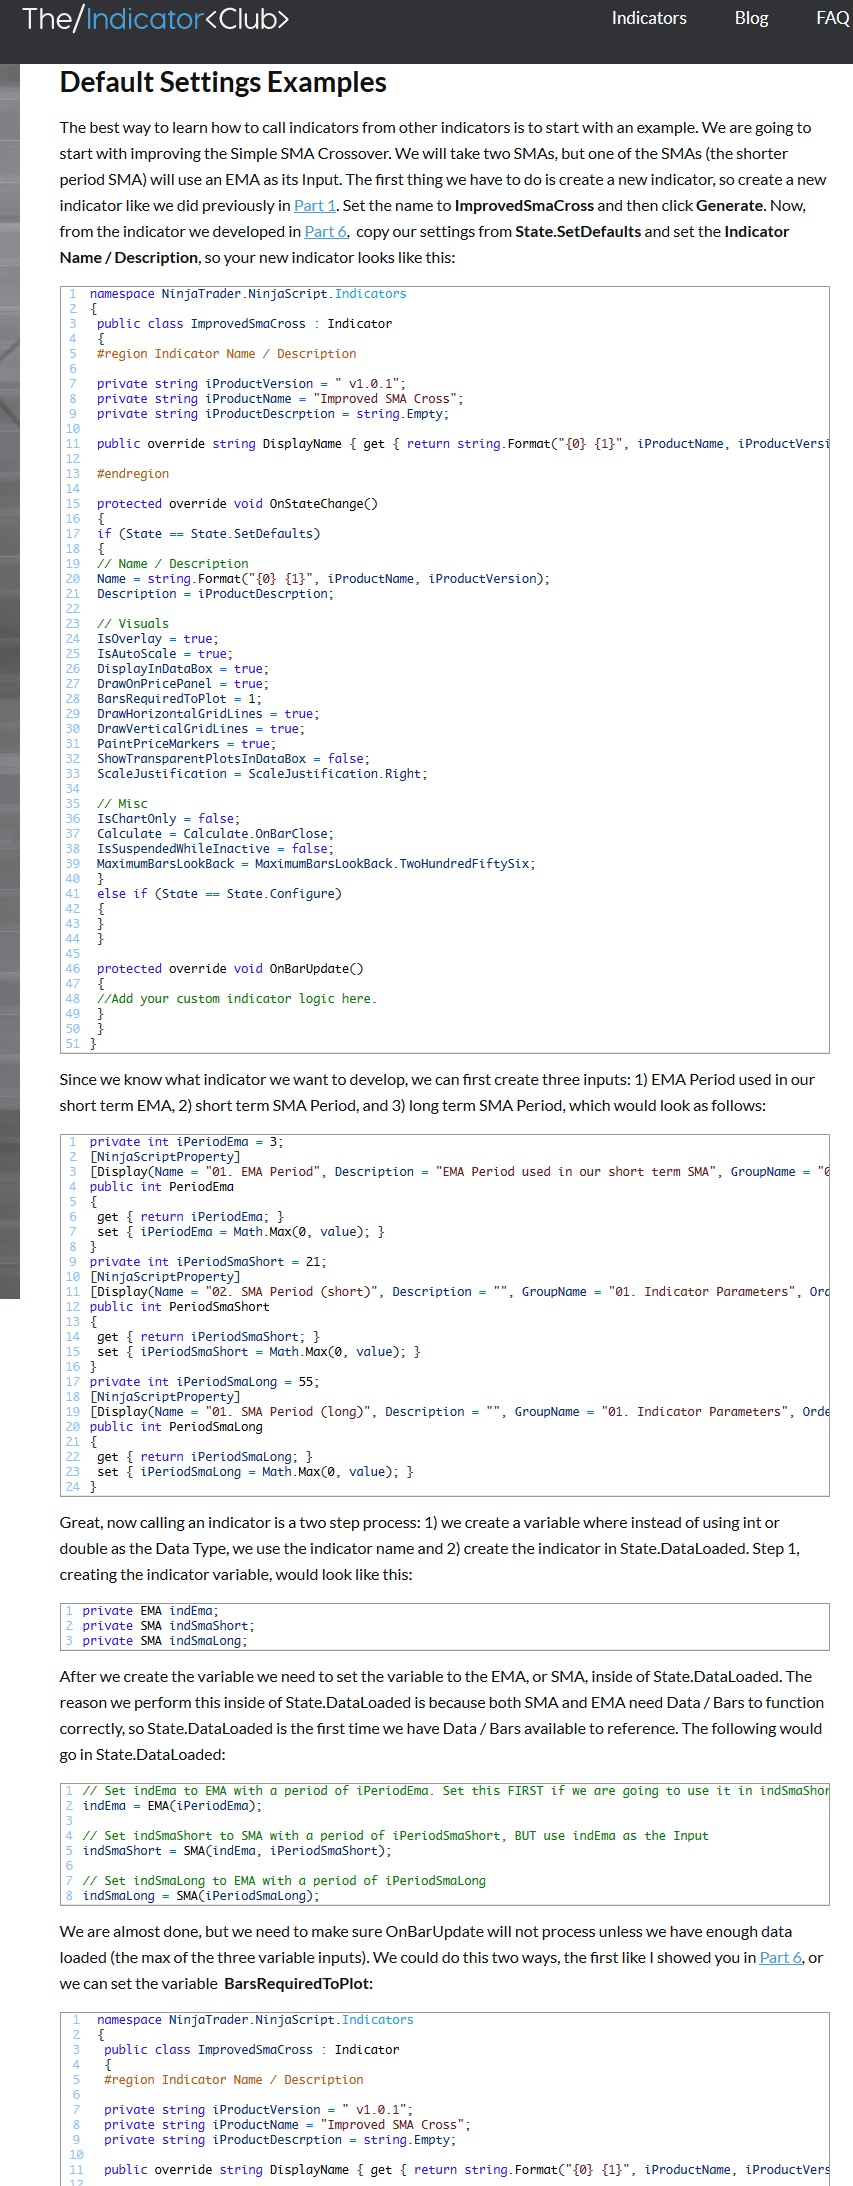The width and height of the screenshot is (853, 2186).
Task: Click code line 'DisplayInDataBox = true;'
Action: pos(183,669)
